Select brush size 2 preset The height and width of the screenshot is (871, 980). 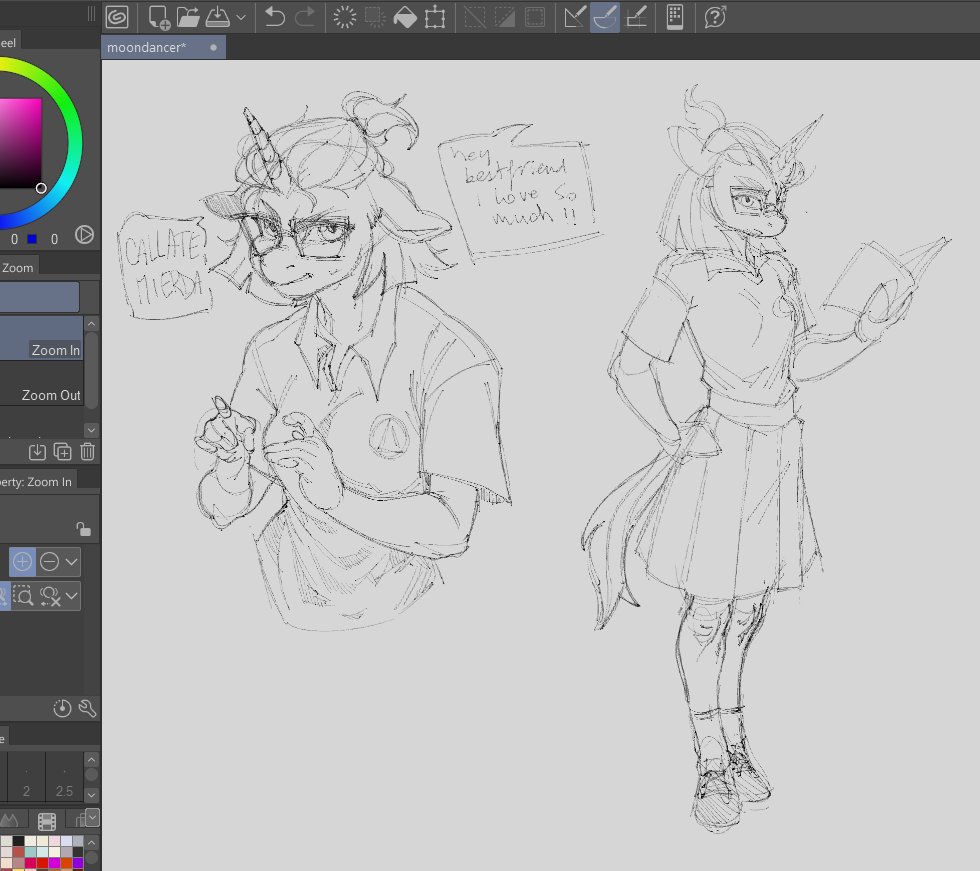(x=26, y=777)
